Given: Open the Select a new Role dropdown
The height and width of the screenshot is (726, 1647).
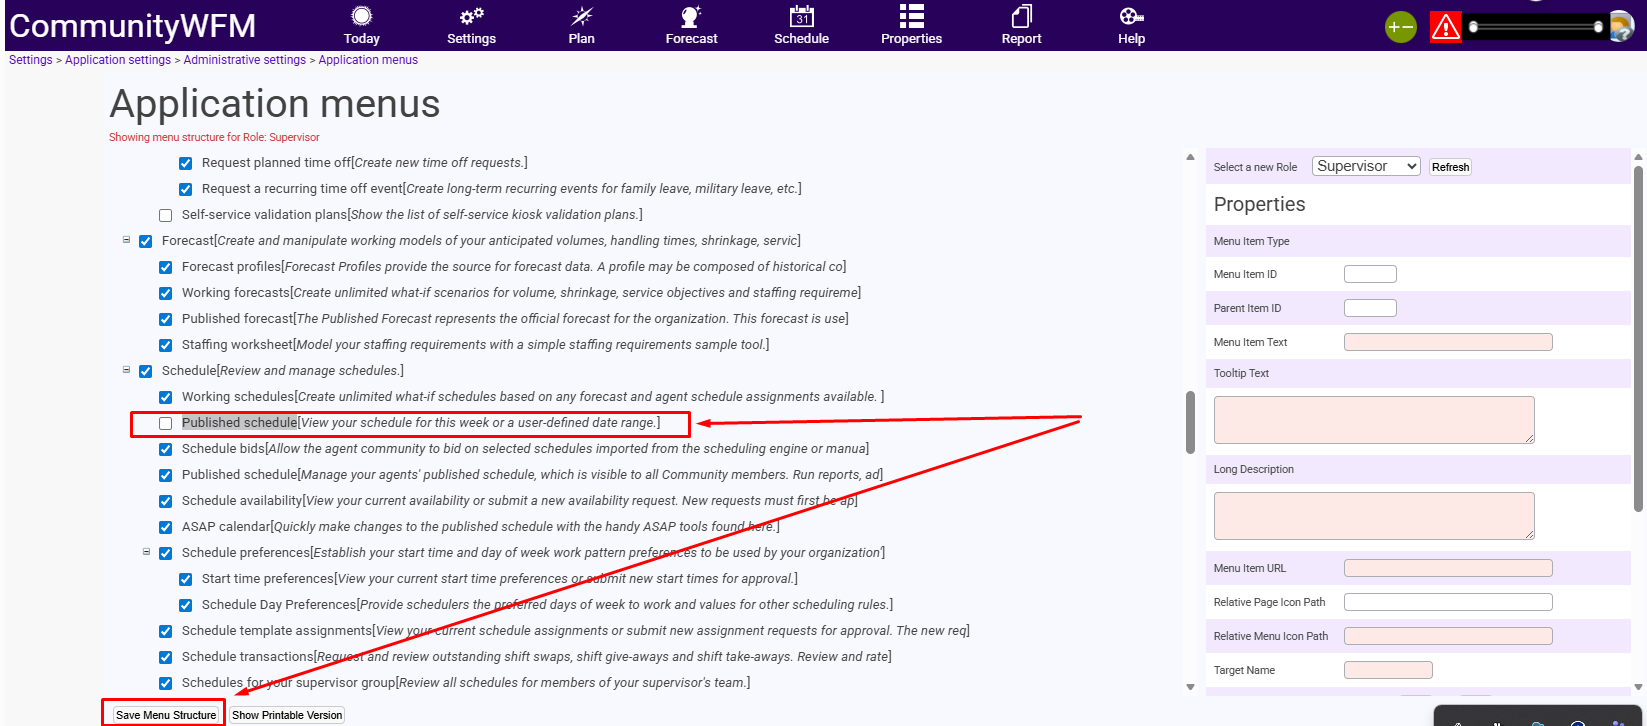Looking at the screenshot, I should [1366, 166].
